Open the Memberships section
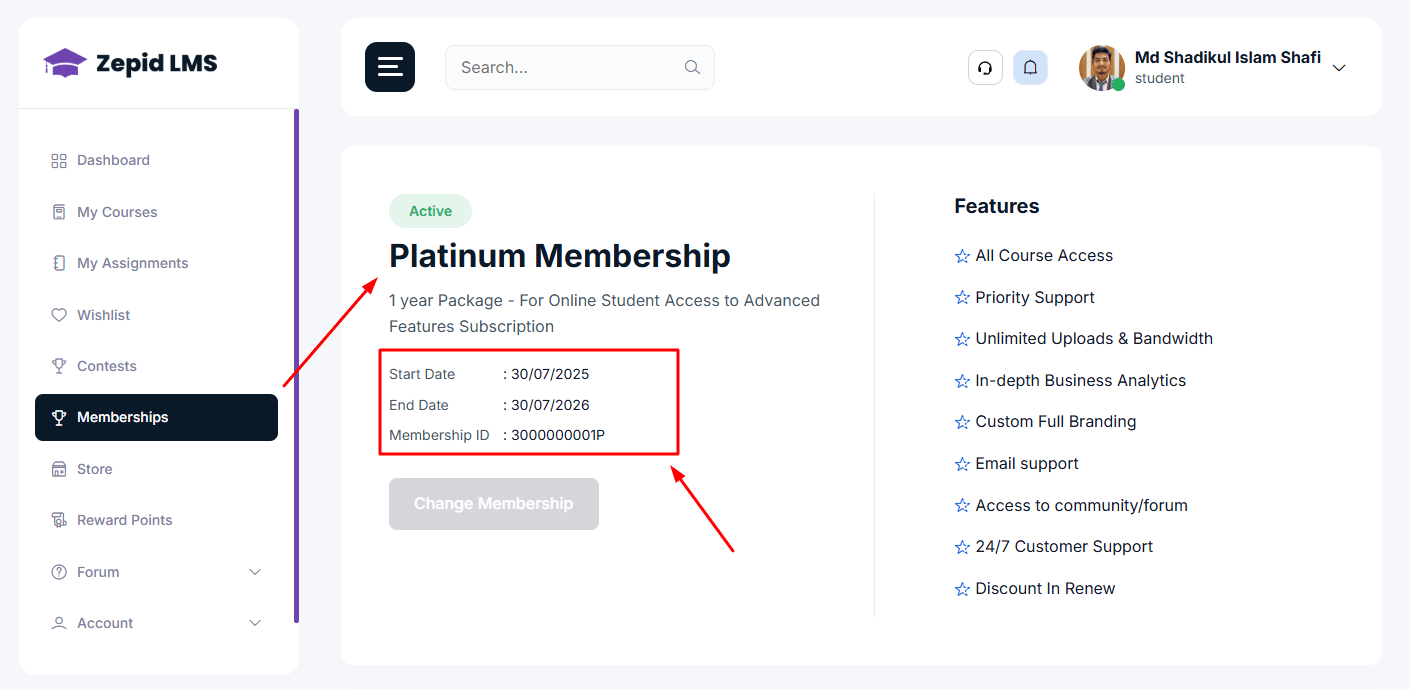This screenshot has height=690, width=1410. (x=123, y=417)
